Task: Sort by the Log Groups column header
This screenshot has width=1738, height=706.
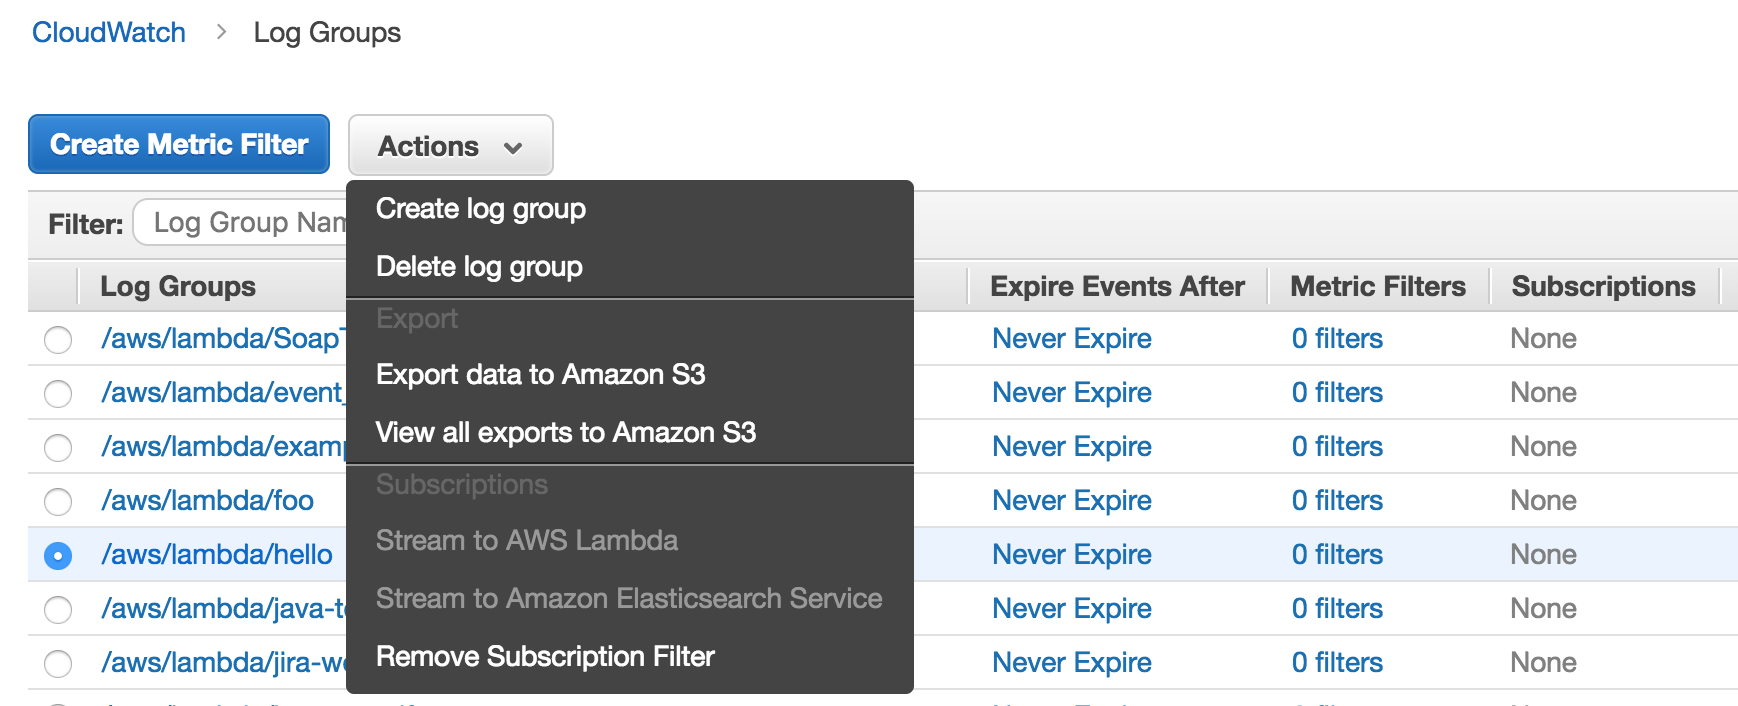Action: tap(177, 286)
